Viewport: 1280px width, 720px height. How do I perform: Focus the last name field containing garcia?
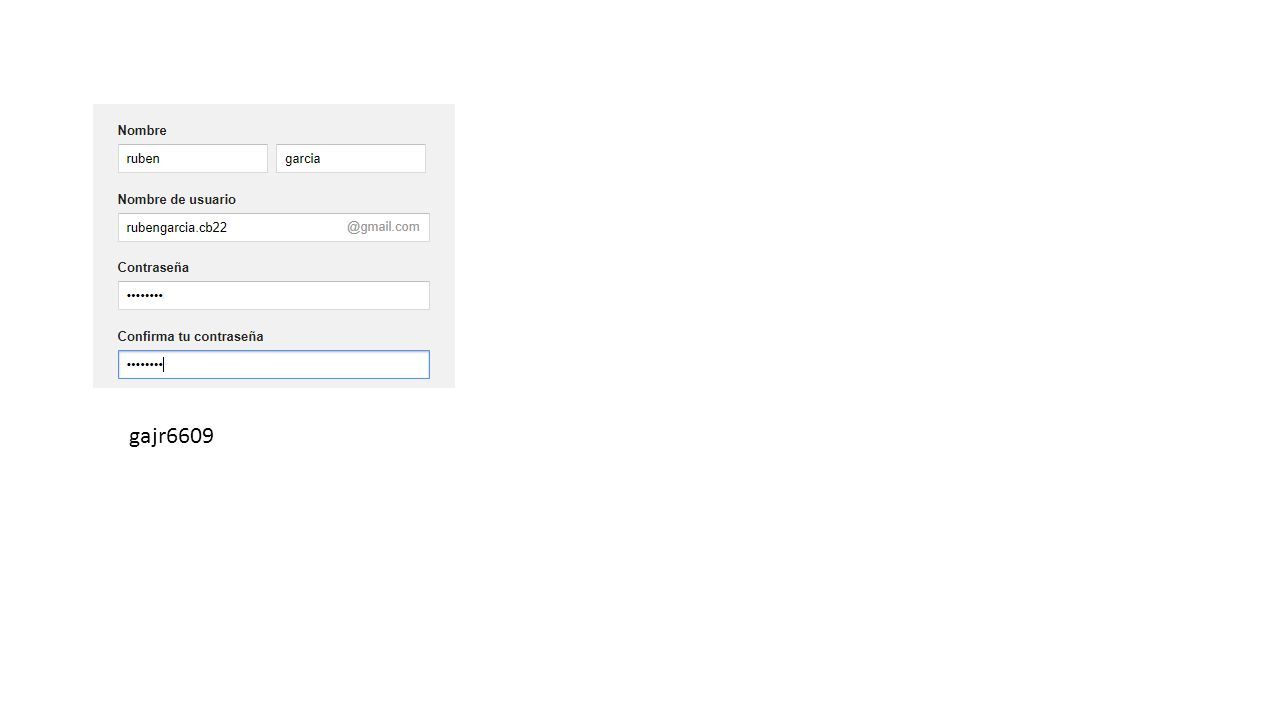[351, 158]
